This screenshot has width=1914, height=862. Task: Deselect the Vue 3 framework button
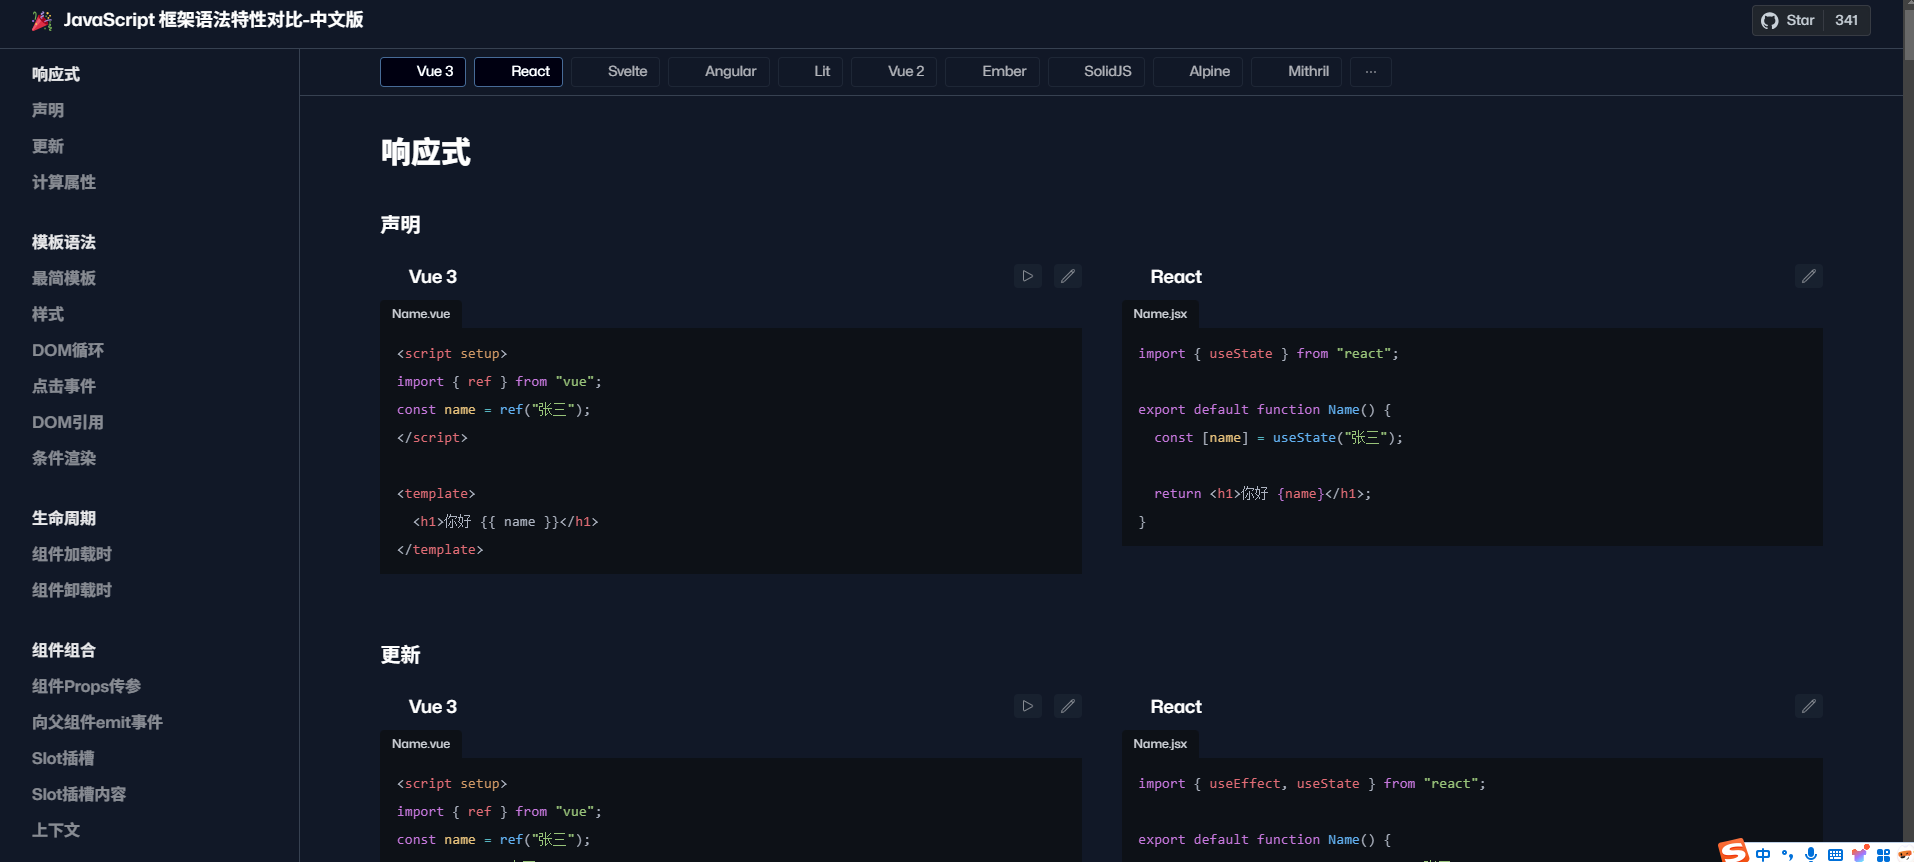click(x=423, y=72)
